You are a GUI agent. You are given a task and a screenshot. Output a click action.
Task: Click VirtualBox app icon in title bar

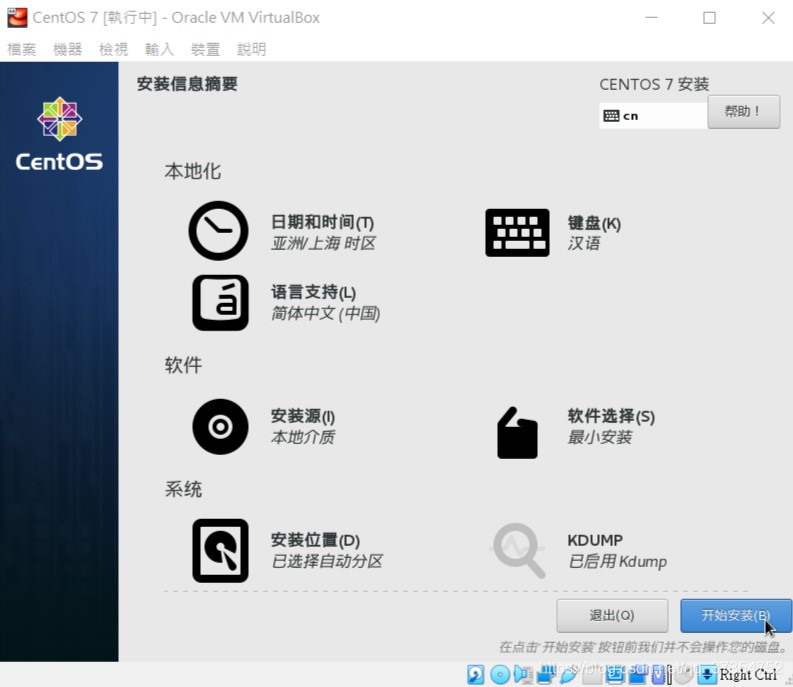pos(17,17)
